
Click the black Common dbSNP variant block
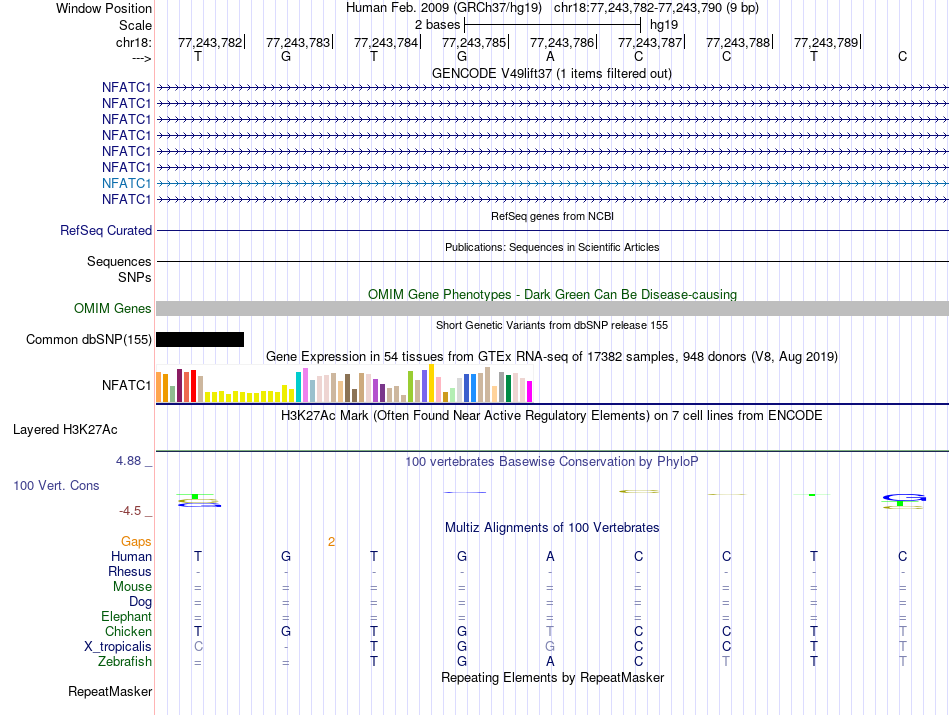coord(200,339)
